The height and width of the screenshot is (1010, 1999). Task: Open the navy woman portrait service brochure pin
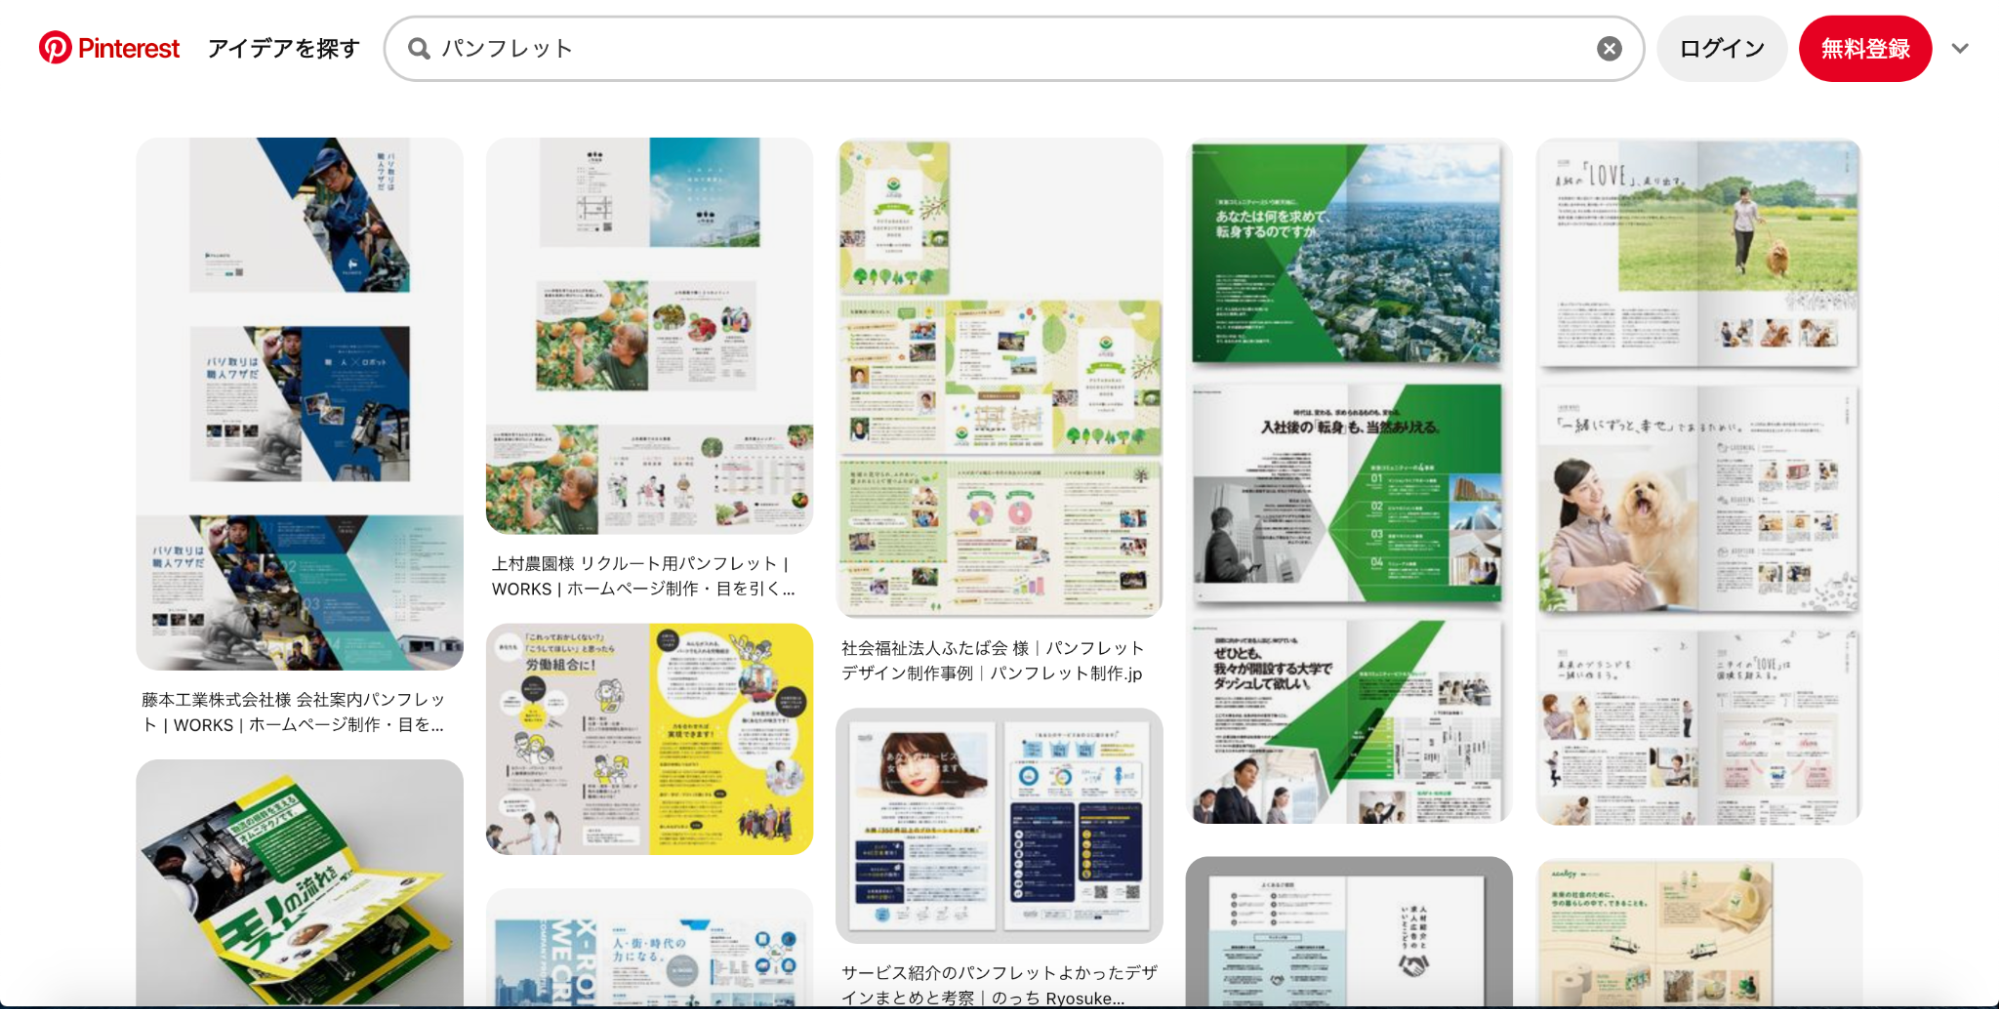(999, 826)
